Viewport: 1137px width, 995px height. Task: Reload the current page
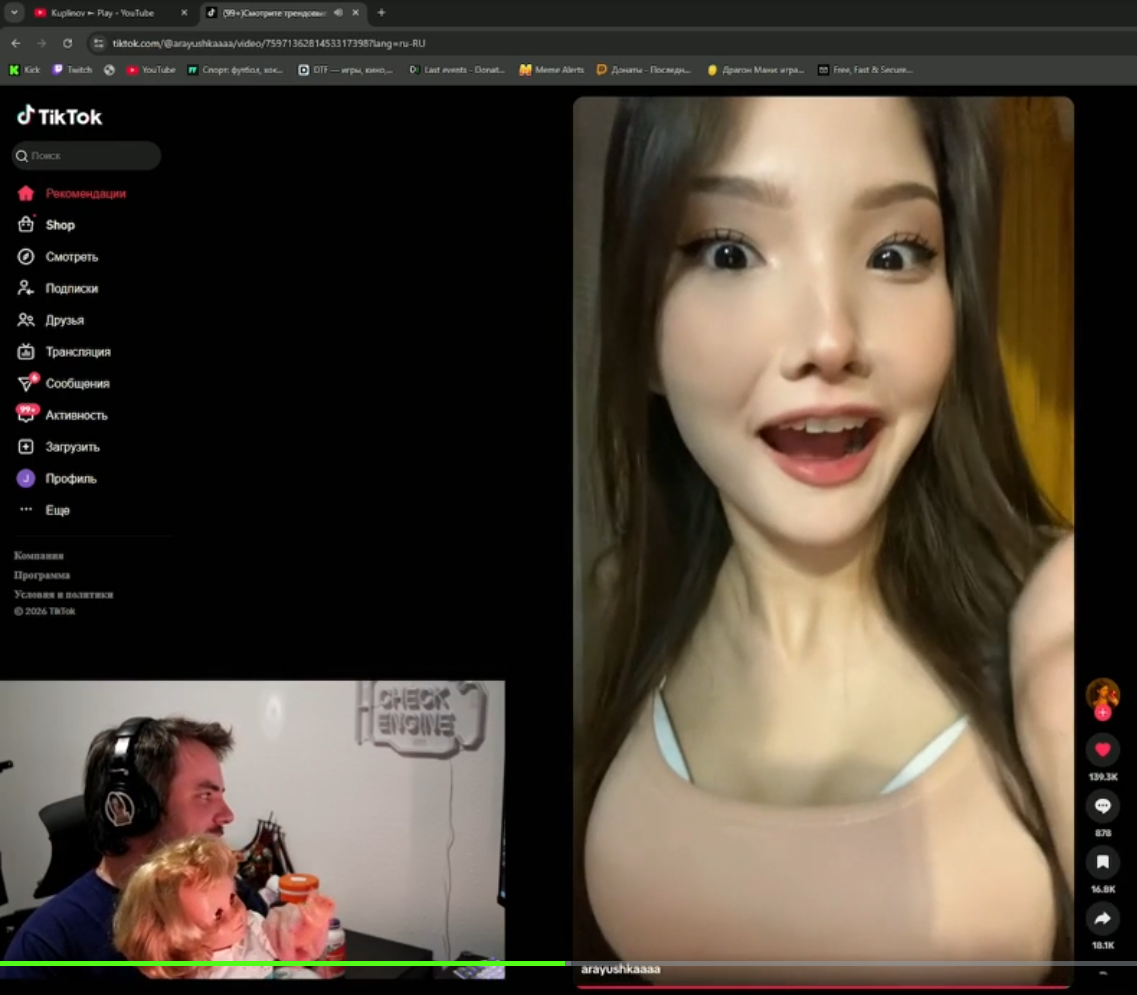67,44
